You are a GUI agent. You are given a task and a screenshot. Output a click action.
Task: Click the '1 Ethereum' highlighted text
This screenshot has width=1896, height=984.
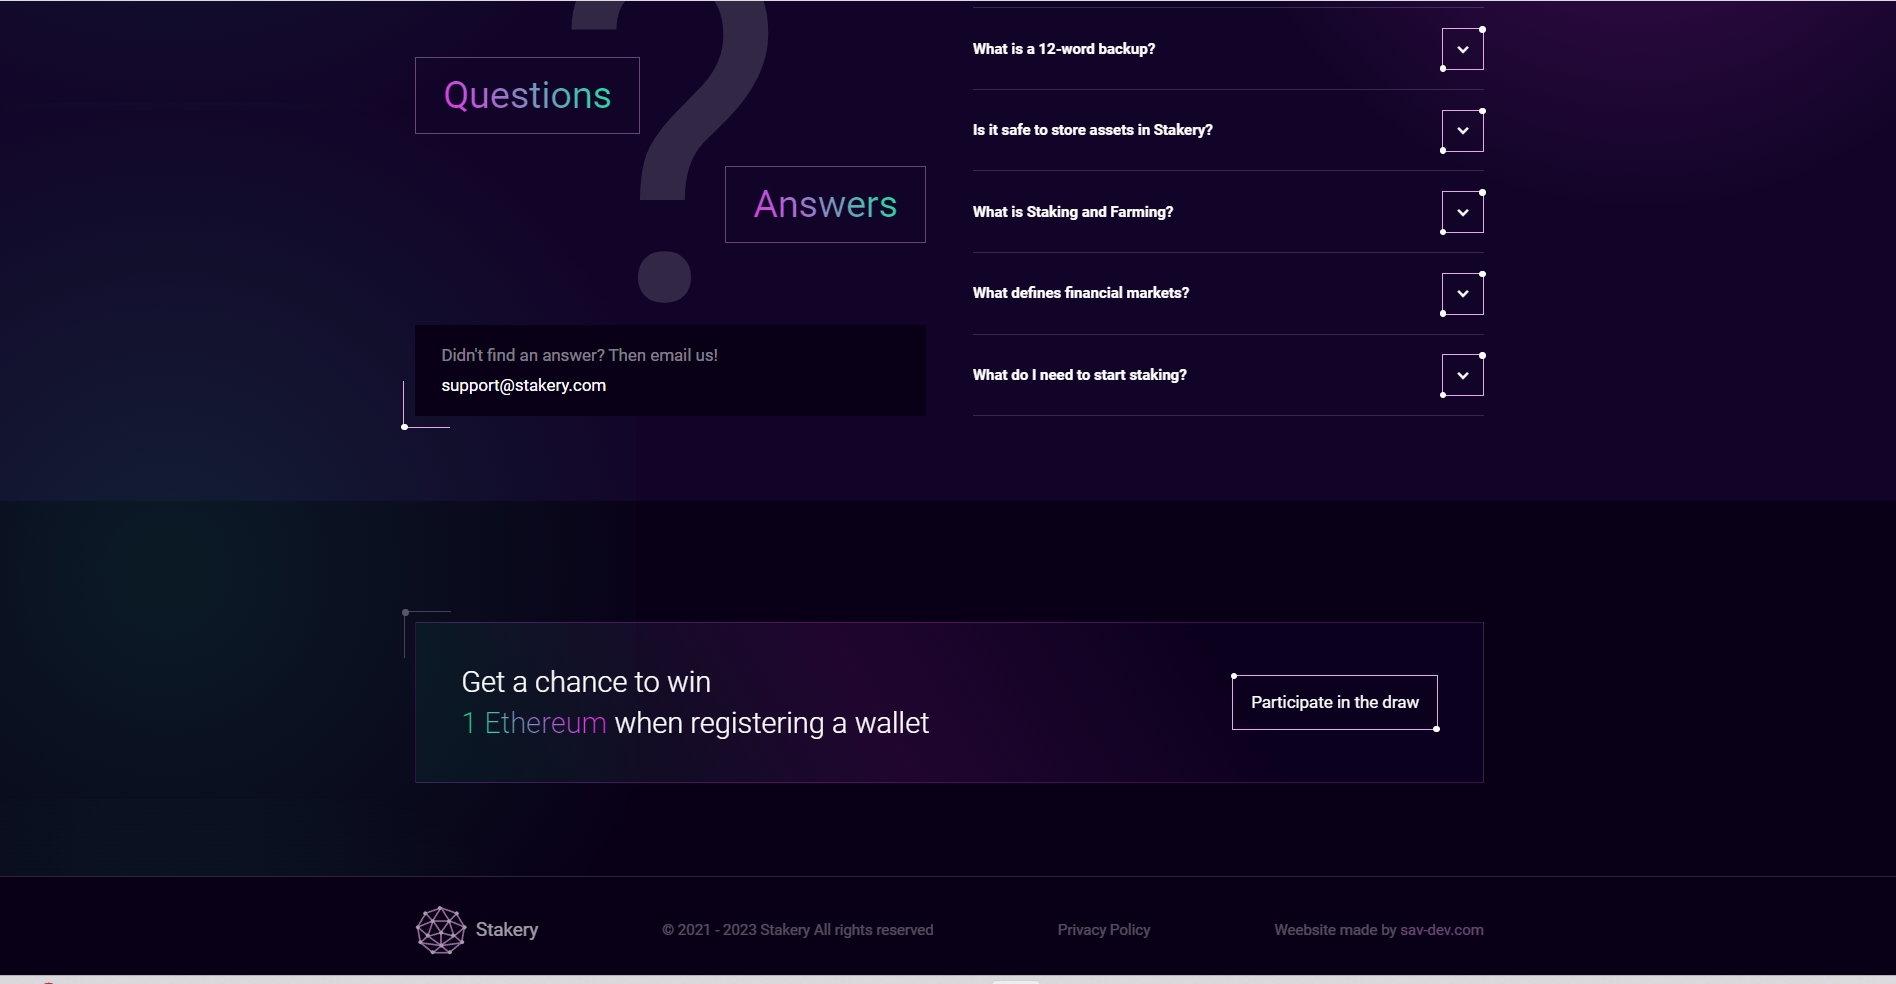(x=534, y=723)
